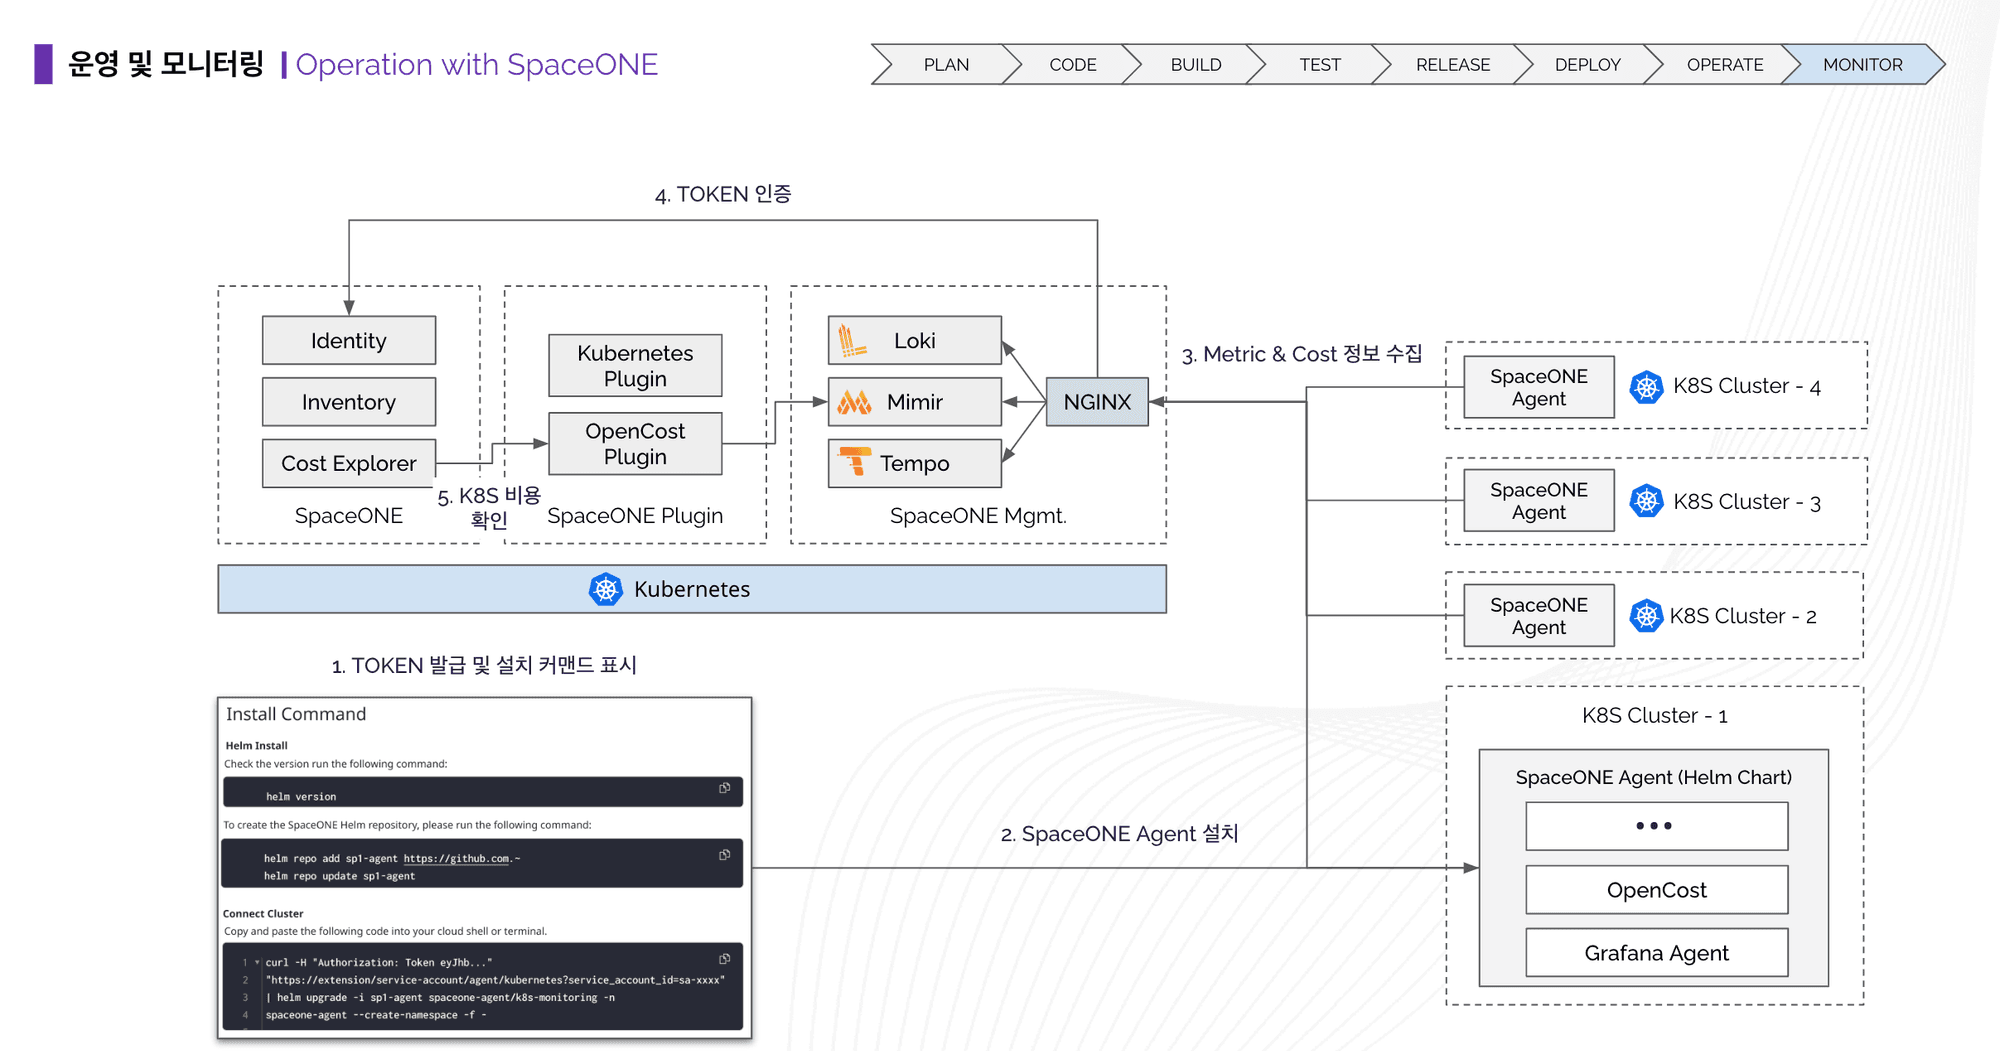The width and height of the screenshot is (2000, 1051).
Task: Click the '운영 및 모니터링' heading
Action: tap(166, 64)
